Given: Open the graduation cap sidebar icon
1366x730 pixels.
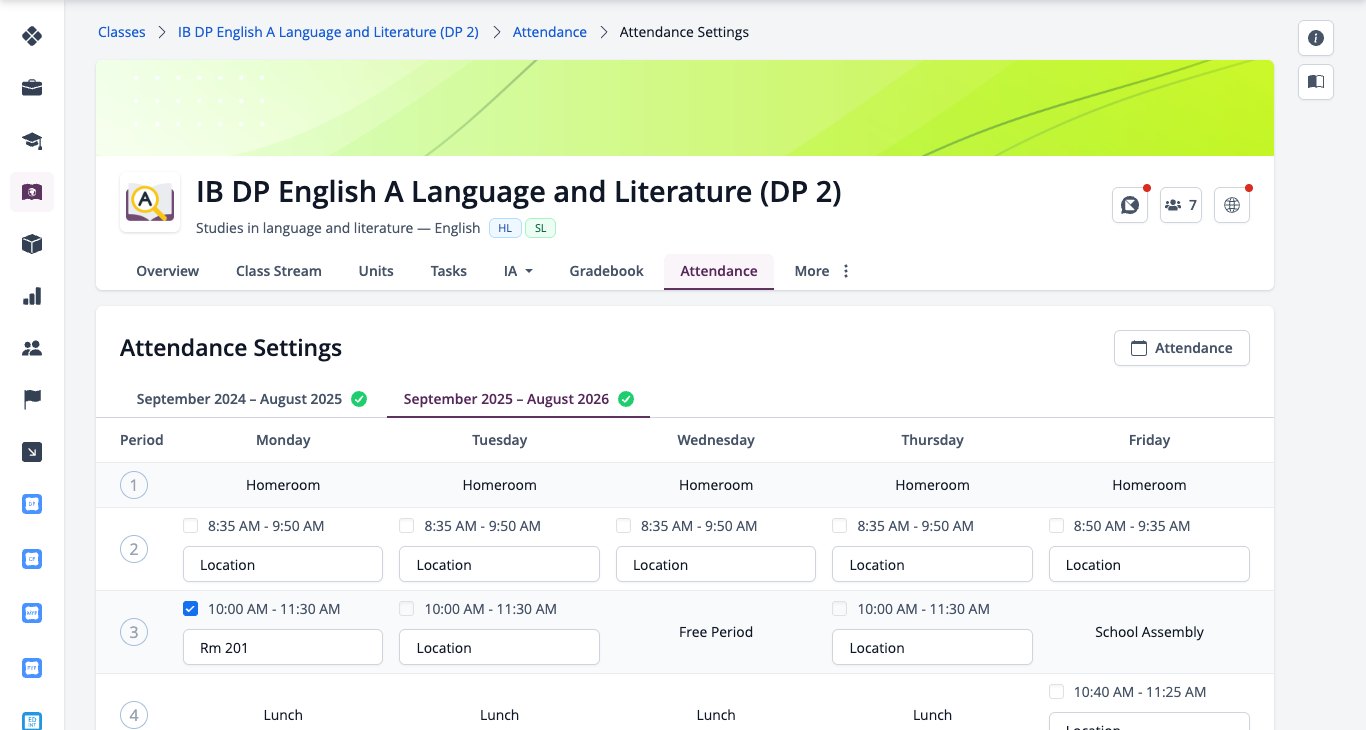Looking at the screenshot, I should coord(32,140).
